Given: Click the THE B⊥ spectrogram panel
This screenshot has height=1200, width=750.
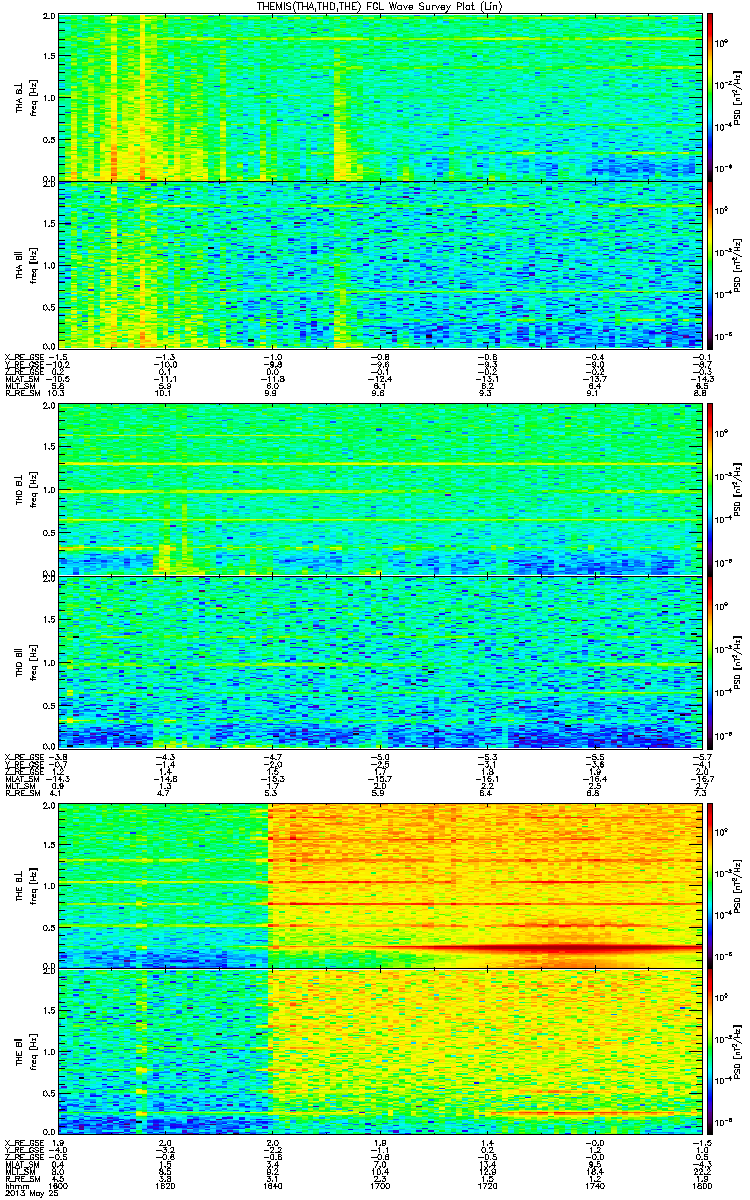Looking at the screenshot, I should tap(379, 885).
